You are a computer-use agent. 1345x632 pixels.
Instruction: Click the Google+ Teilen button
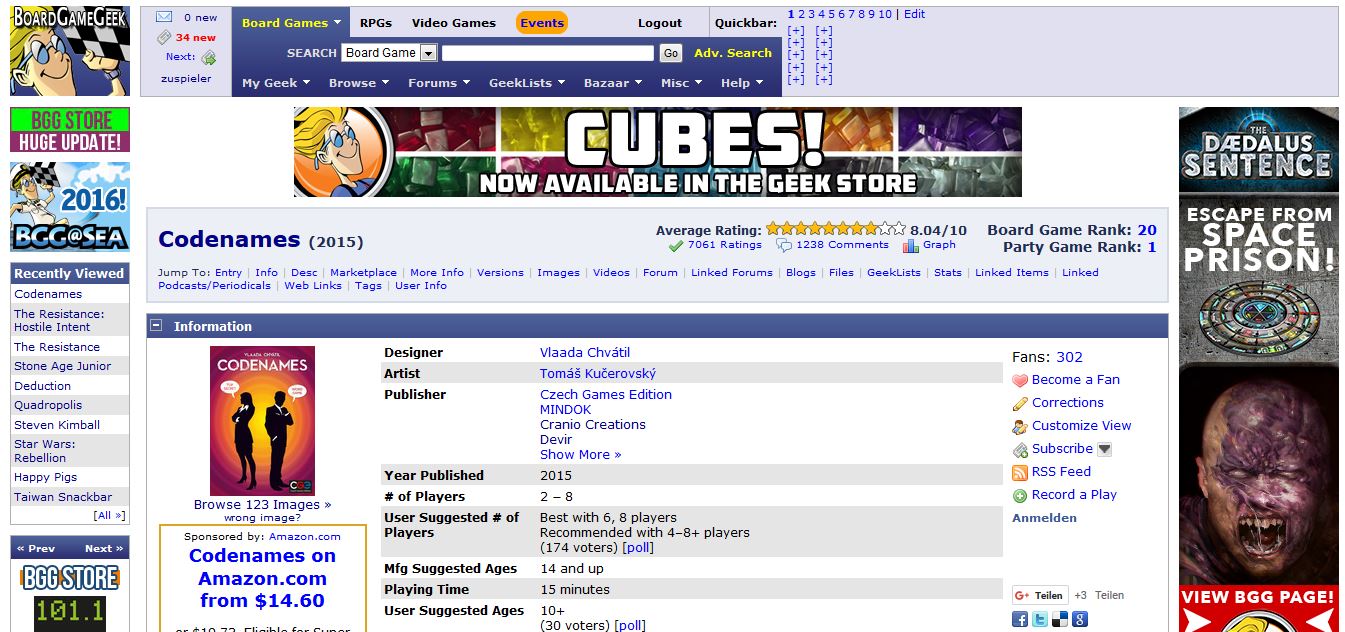(x=1040, y=595)
